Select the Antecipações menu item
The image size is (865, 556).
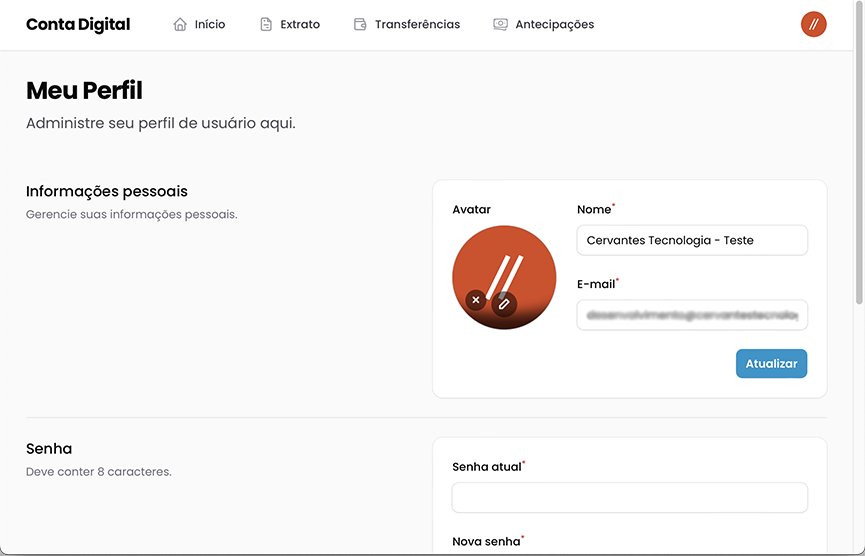pos(554,25)
